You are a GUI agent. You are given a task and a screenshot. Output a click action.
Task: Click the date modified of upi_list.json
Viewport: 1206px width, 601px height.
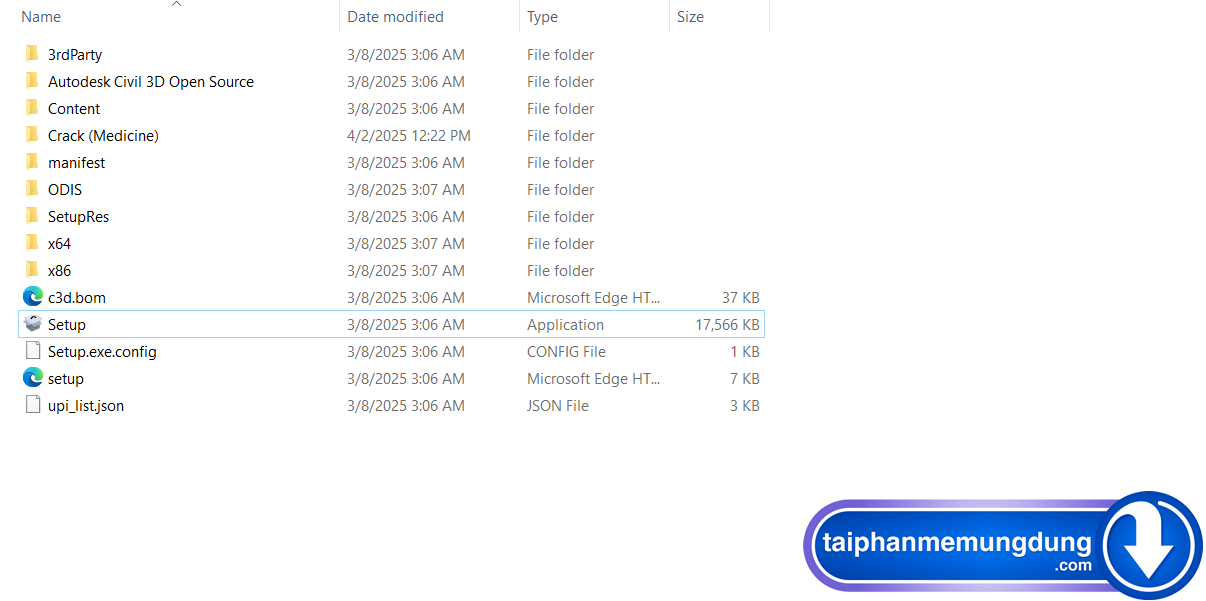406,406
